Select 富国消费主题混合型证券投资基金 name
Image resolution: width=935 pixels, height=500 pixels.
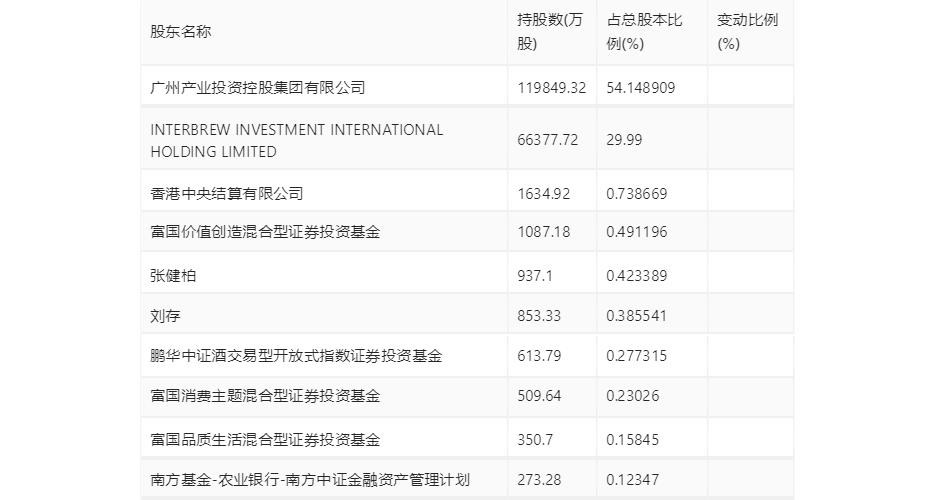265,396
